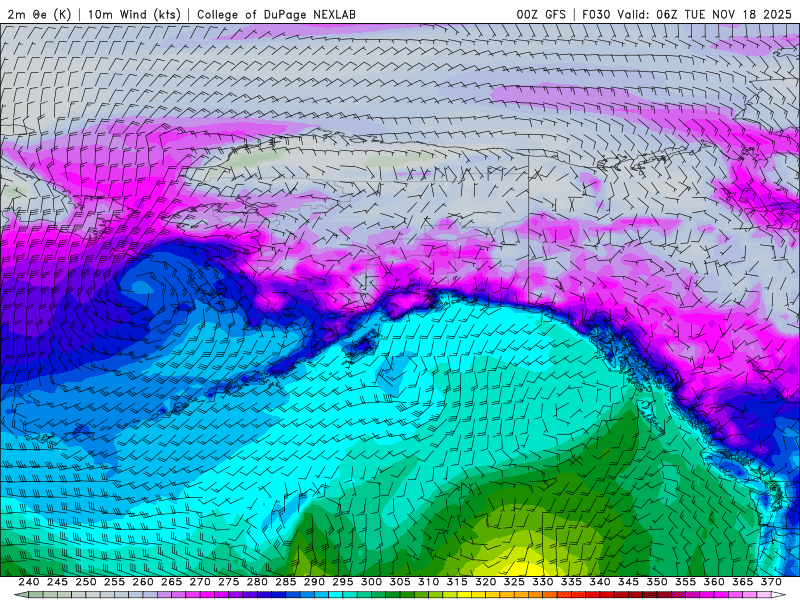Screen dimensions: 800x600
Task: Select the 305 legend label
Action: tap(400, 582)
